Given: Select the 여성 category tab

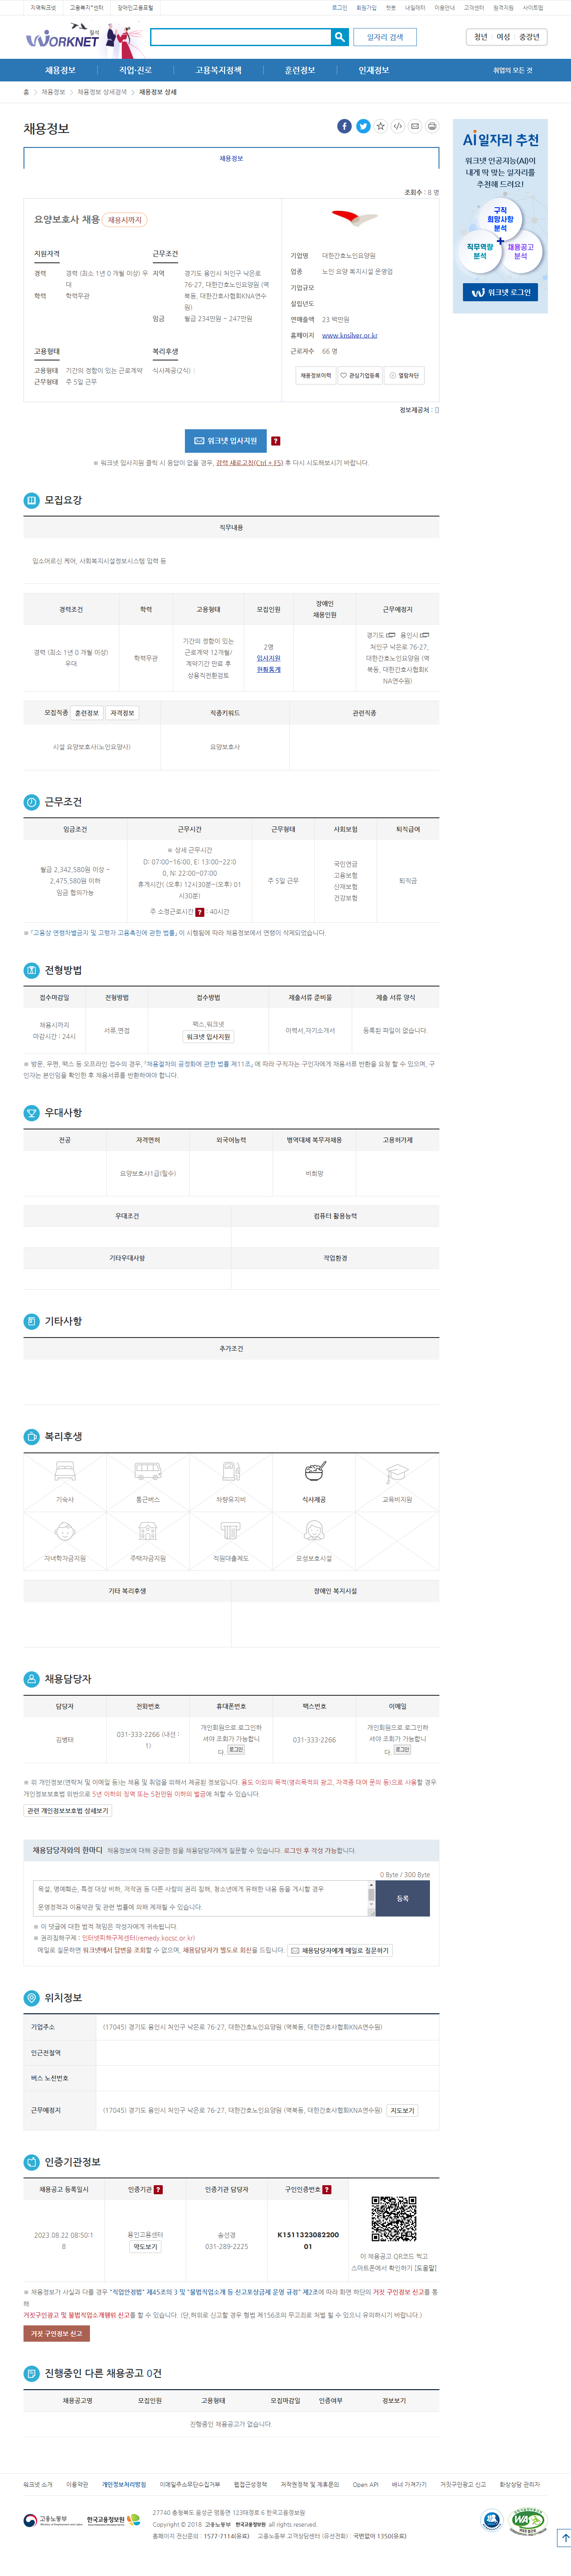Looking at the screenshot, I should click(x=503, y=37).
